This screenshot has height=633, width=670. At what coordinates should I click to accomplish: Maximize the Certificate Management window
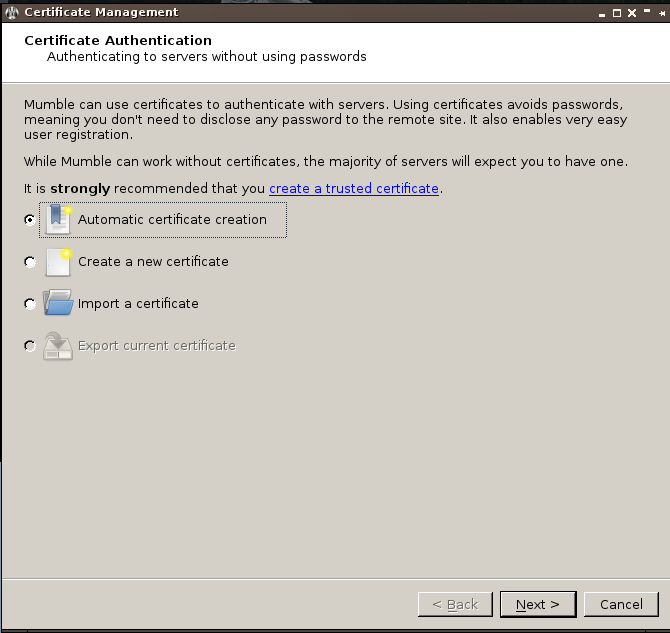(x=617, y=13)
